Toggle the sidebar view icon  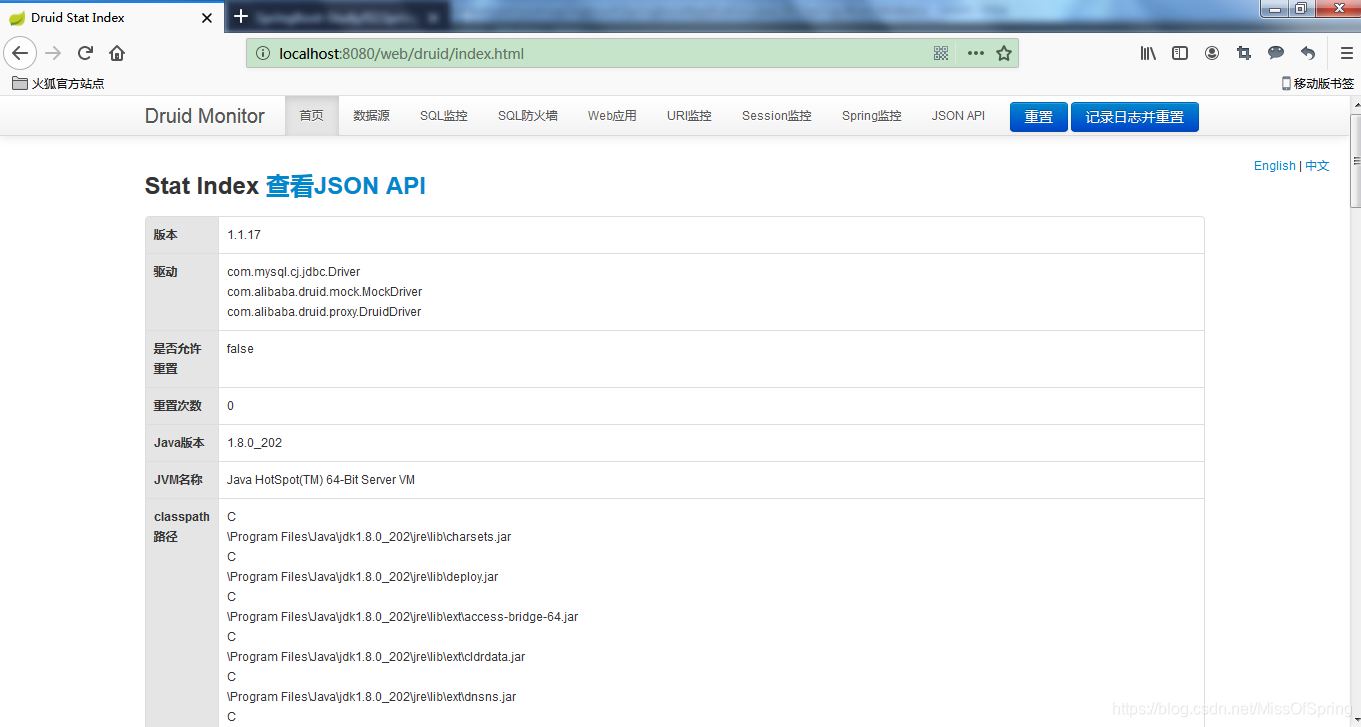[1180, 53]
